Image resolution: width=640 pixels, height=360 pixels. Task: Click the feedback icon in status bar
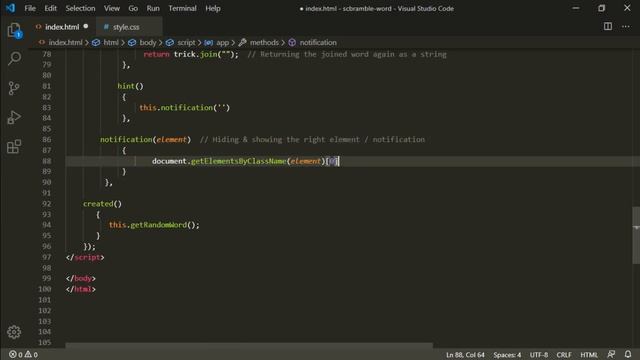pos(611,354)
